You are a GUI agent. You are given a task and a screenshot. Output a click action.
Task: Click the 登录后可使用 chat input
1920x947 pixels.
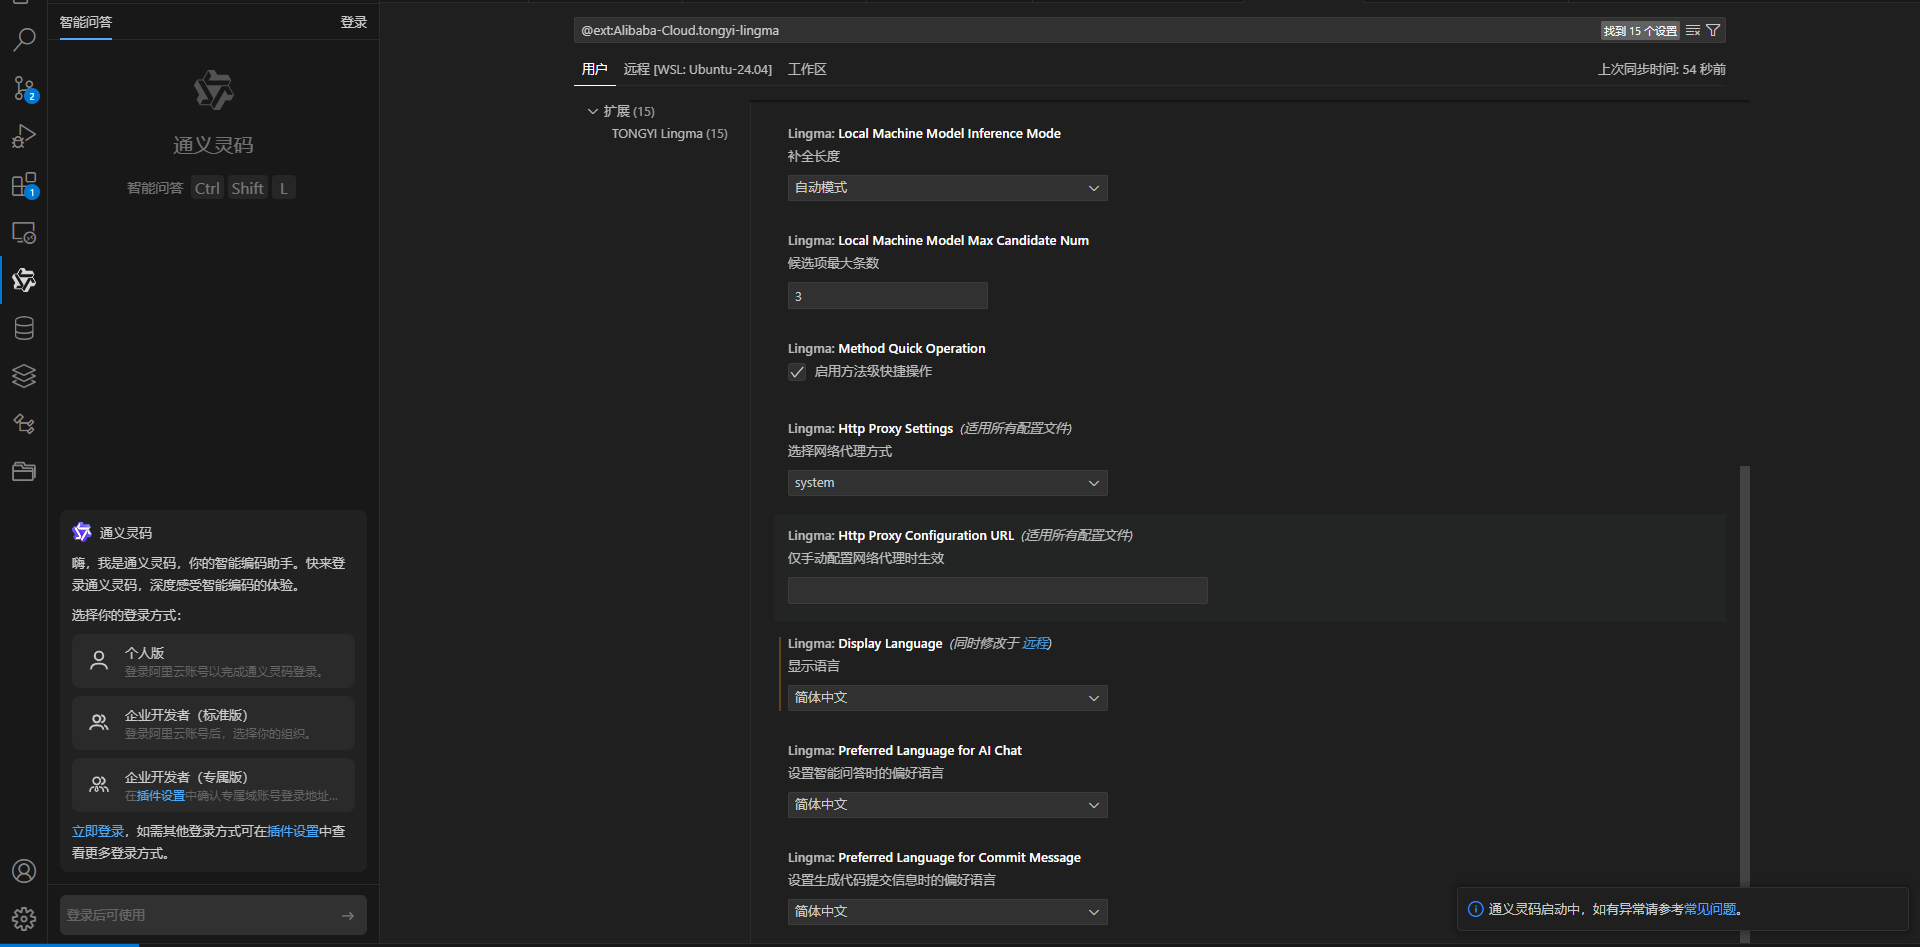pyautogui.click(x=200, y=916)
